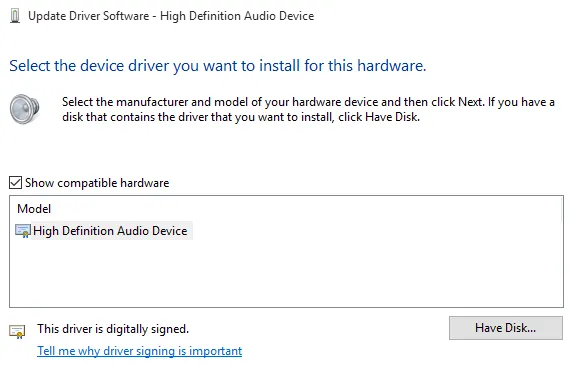Click the 'Show compatible hardware' label text
The image size is (569, 366).
(97, 183)
